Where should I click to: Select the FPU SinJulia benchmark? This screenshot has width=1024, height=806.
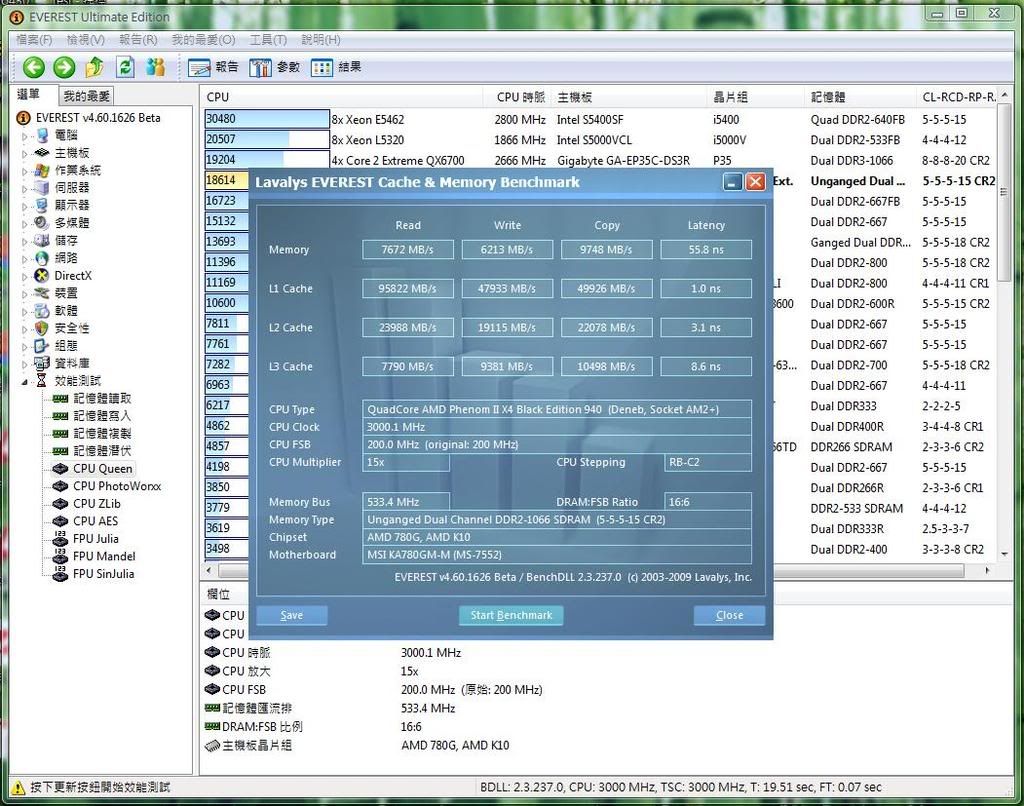click(103, 574)
